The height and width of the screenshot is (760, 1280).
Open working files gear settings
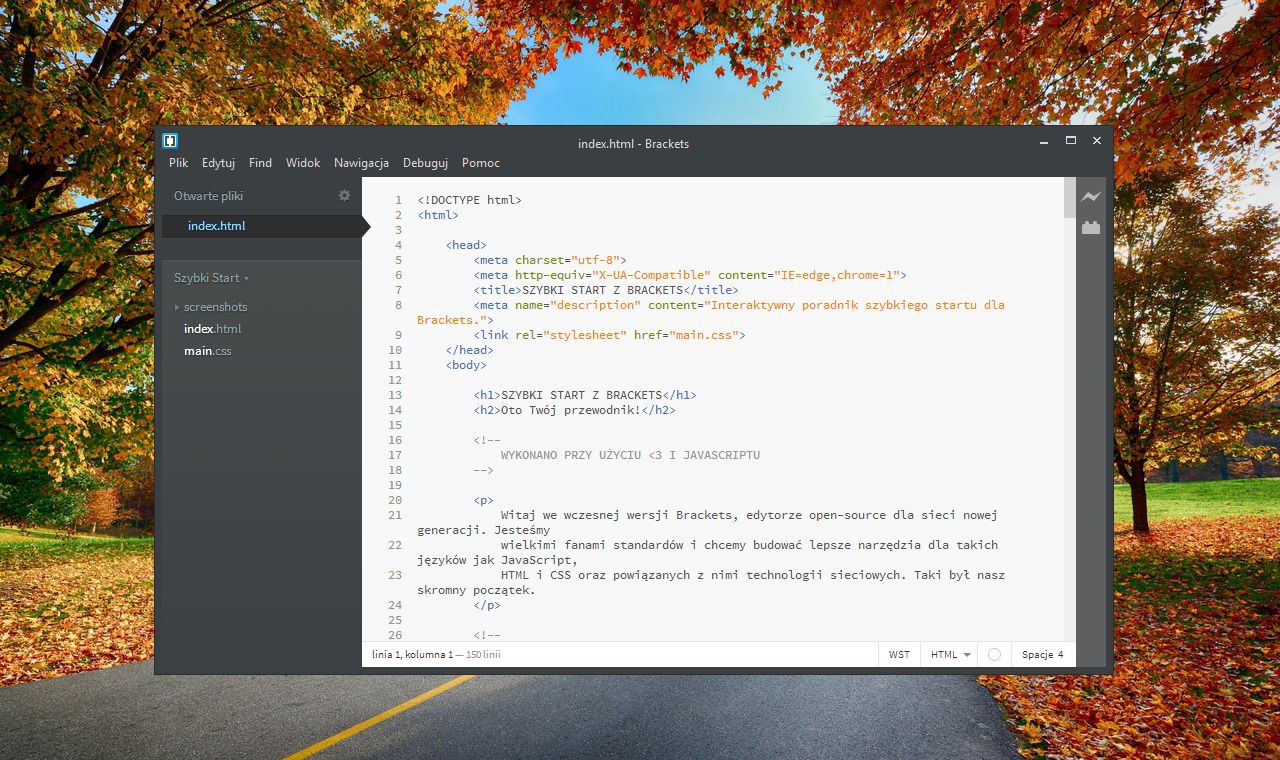click(x=344, y=196)
